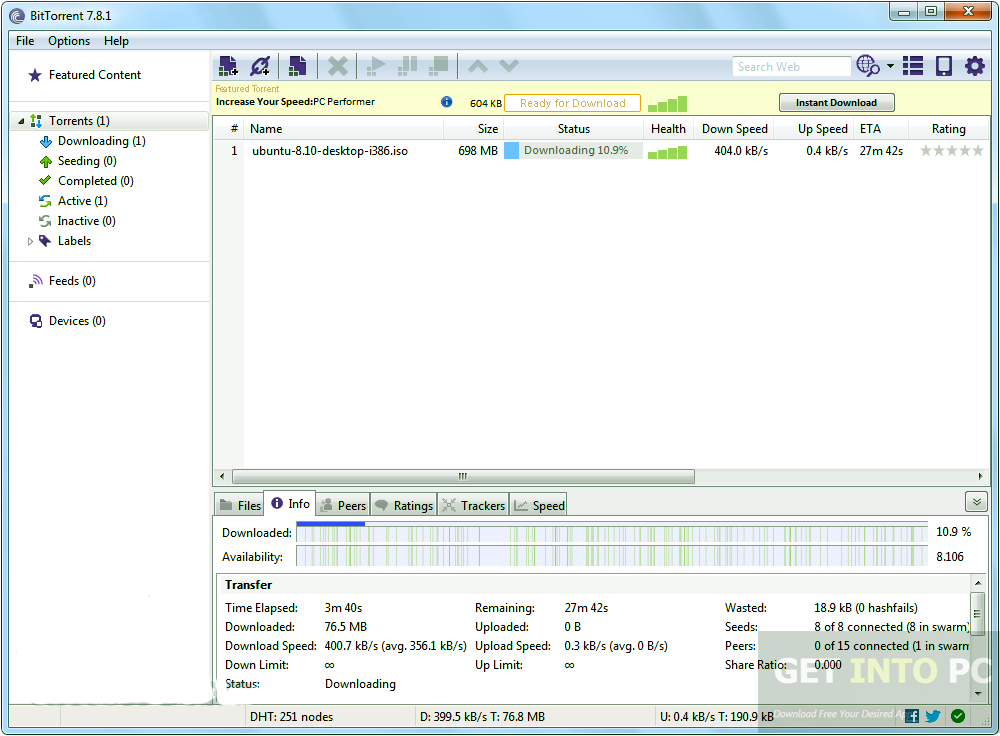Click info pane scroll down arrow

978,693
